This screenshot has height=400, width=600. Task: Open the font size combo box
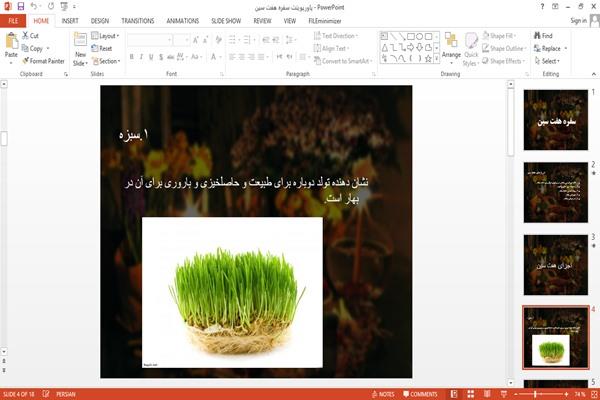tap(181, 40)
